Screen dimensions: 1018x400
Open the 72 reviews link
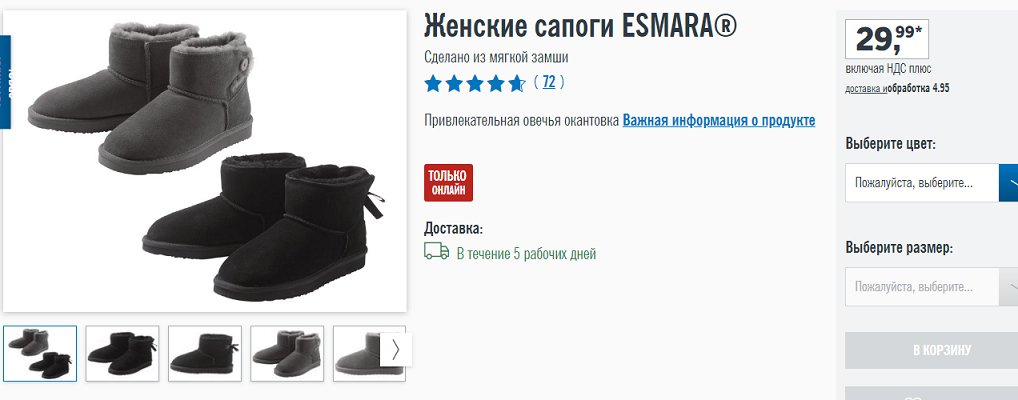pos(549,82)
